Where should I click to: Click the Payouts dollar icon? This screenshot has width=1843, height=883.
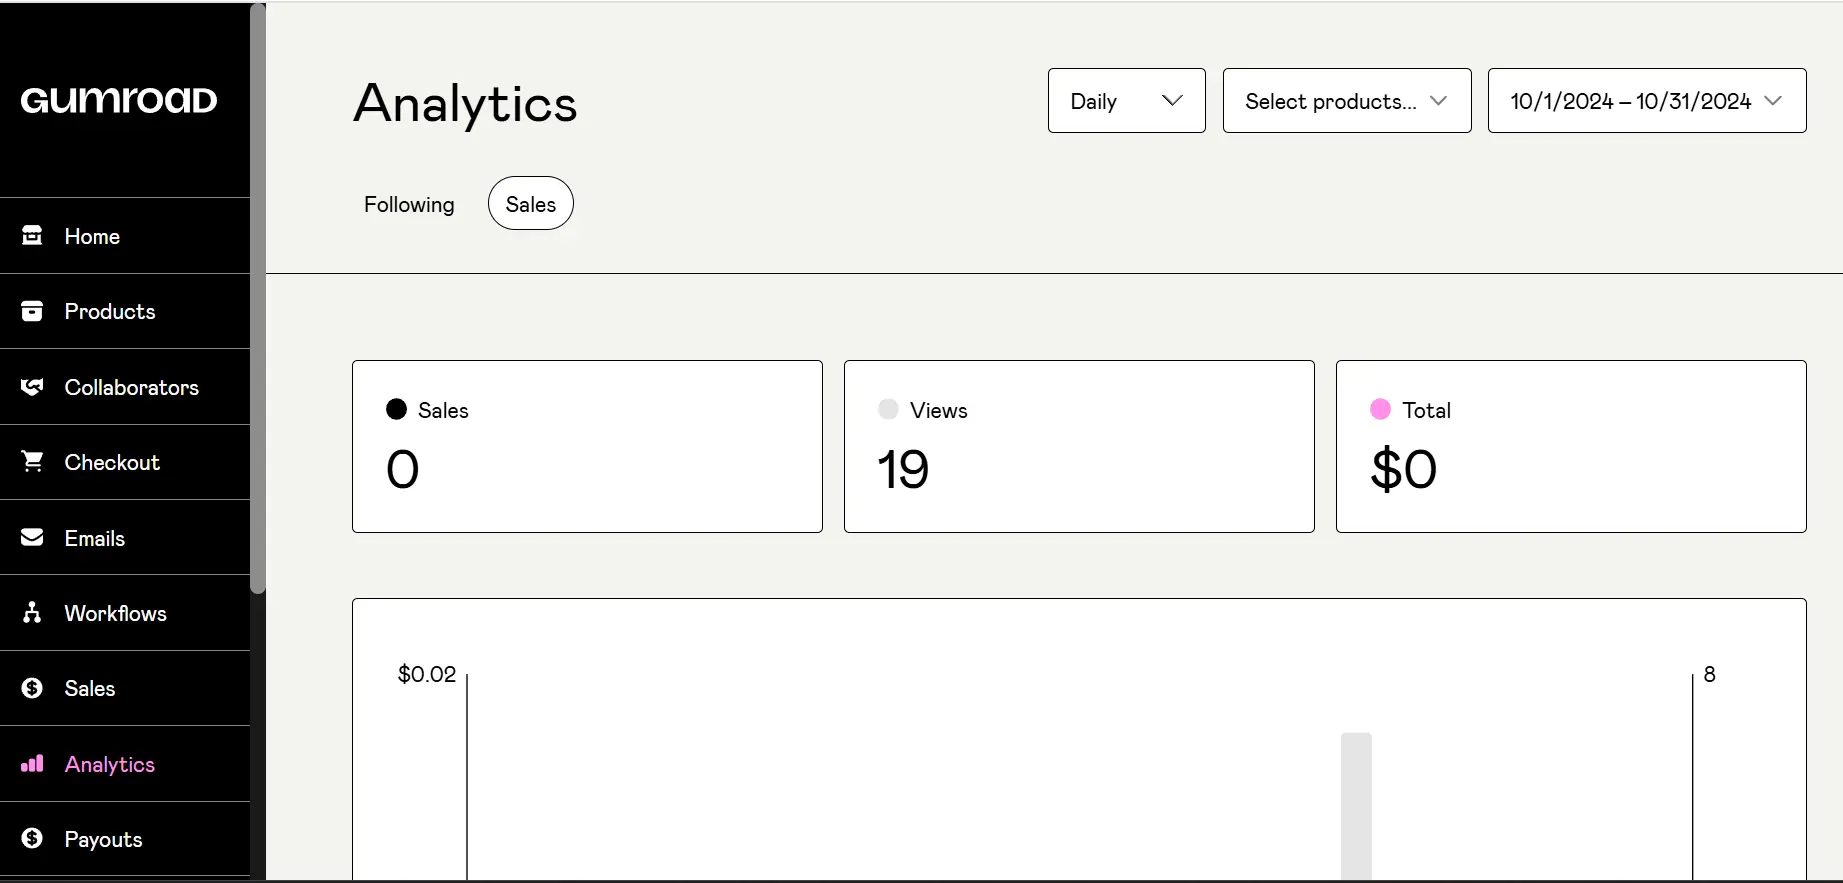click(32, 839)
